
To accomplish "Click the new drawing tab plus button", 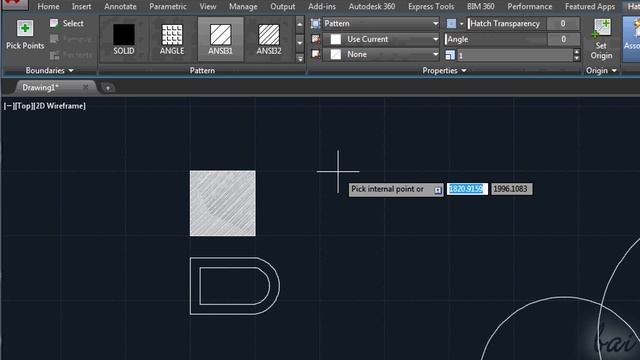I will coord(108,88).
